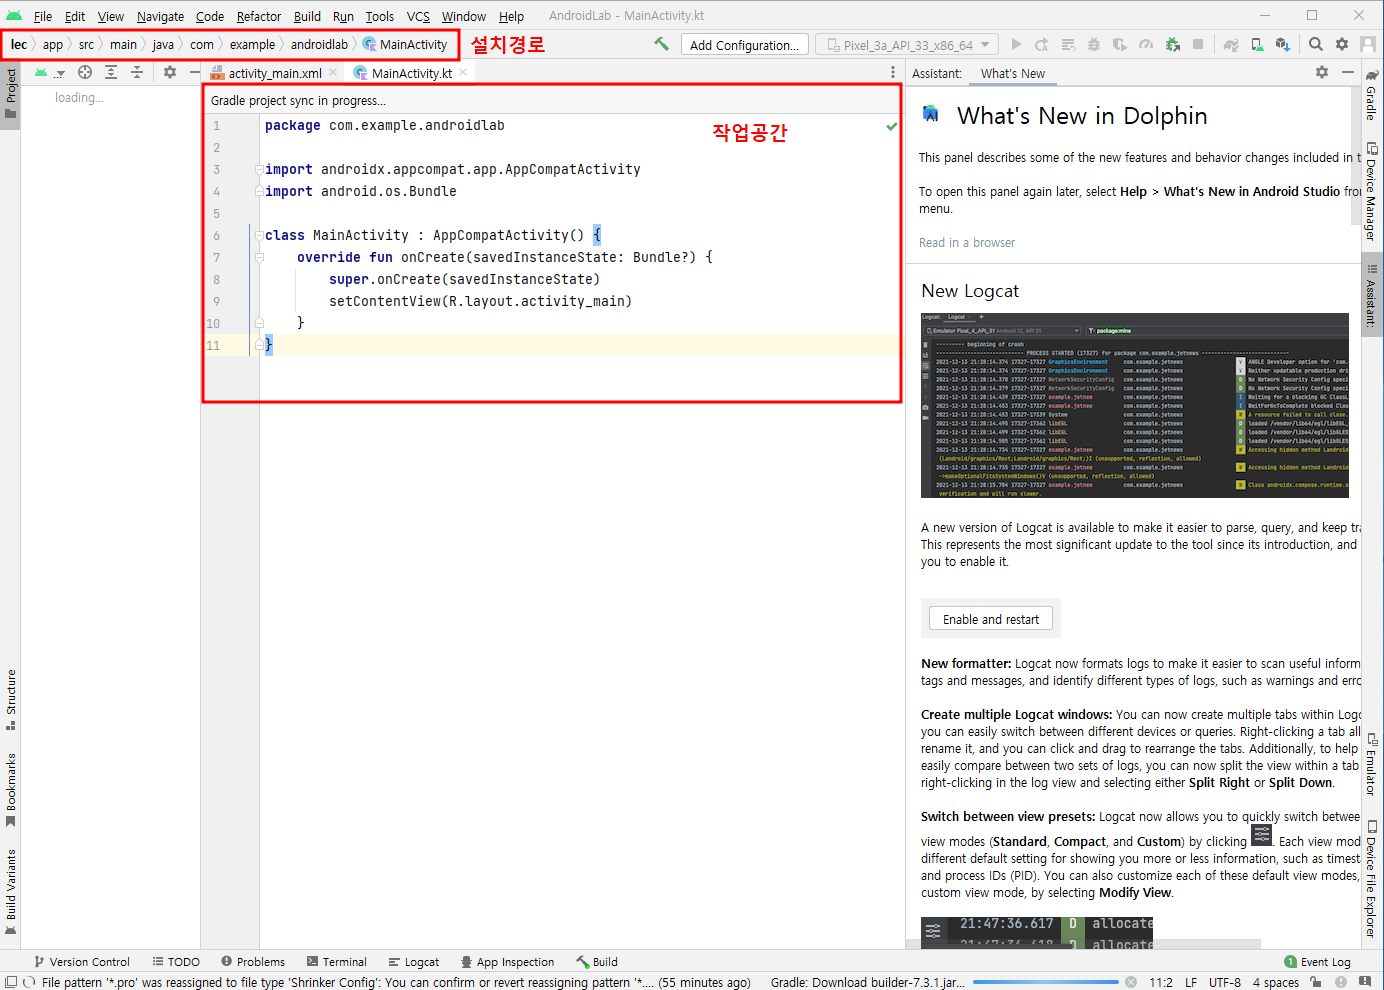
Task: Click the Read in a browser link
Action: 966,242
